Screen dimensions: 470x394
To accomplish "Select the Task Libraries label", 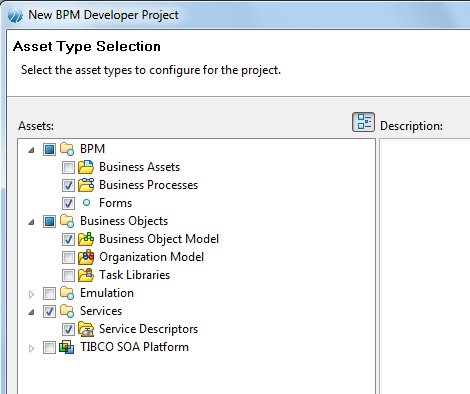I will click(x=134, y=275).
